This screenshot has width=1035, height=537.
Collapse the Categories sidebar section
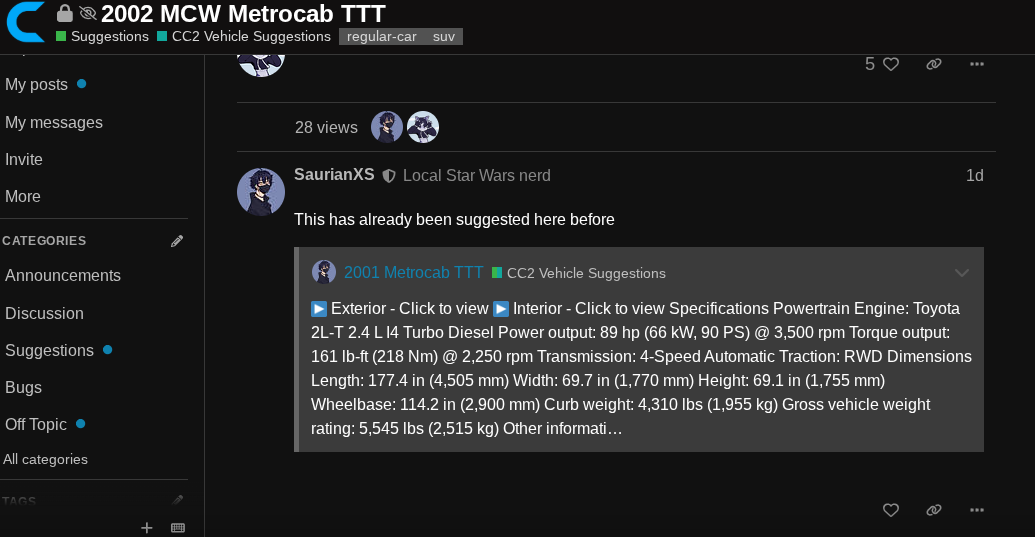pyautogui.click(x=45, y=241)
